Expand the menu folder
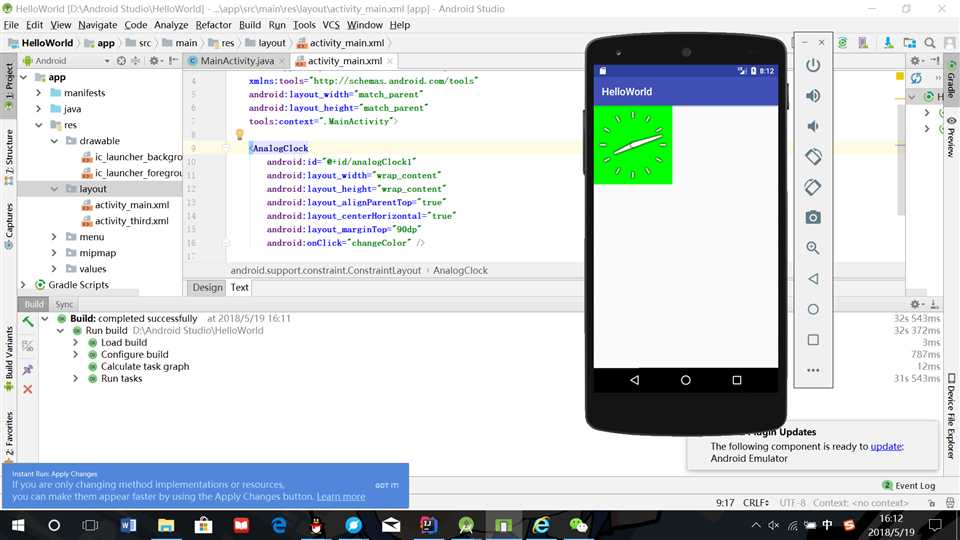The width and height of the screenshot is (960, 540). (54, 236)
